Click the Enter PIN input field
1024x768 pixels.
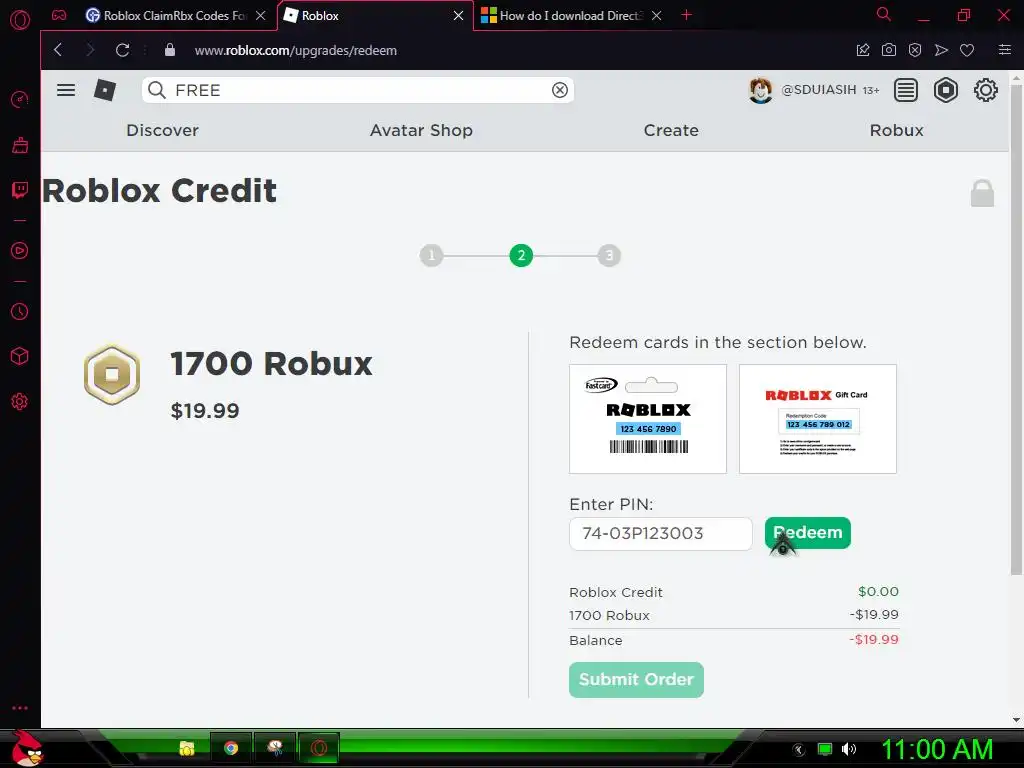[660, 534]
